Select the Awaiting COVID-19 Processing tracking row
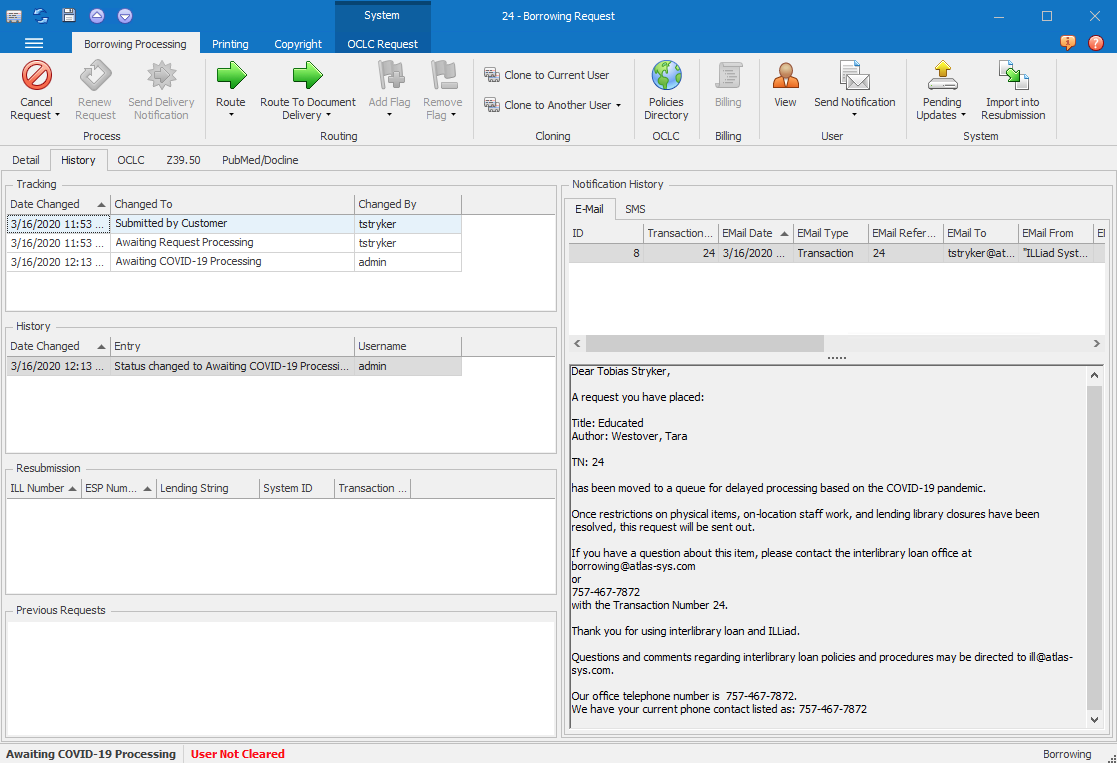1117x763 pixels. click(188, 262)
